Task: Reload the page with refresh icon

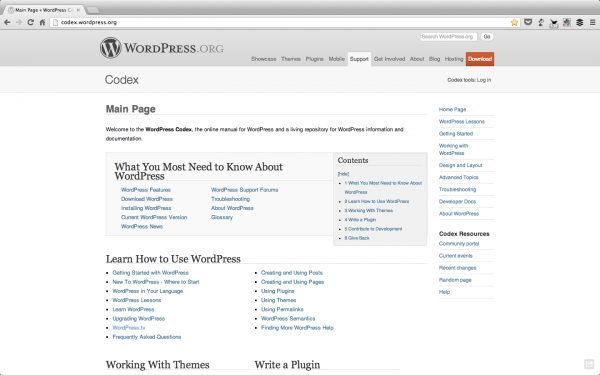Action: 31,23
